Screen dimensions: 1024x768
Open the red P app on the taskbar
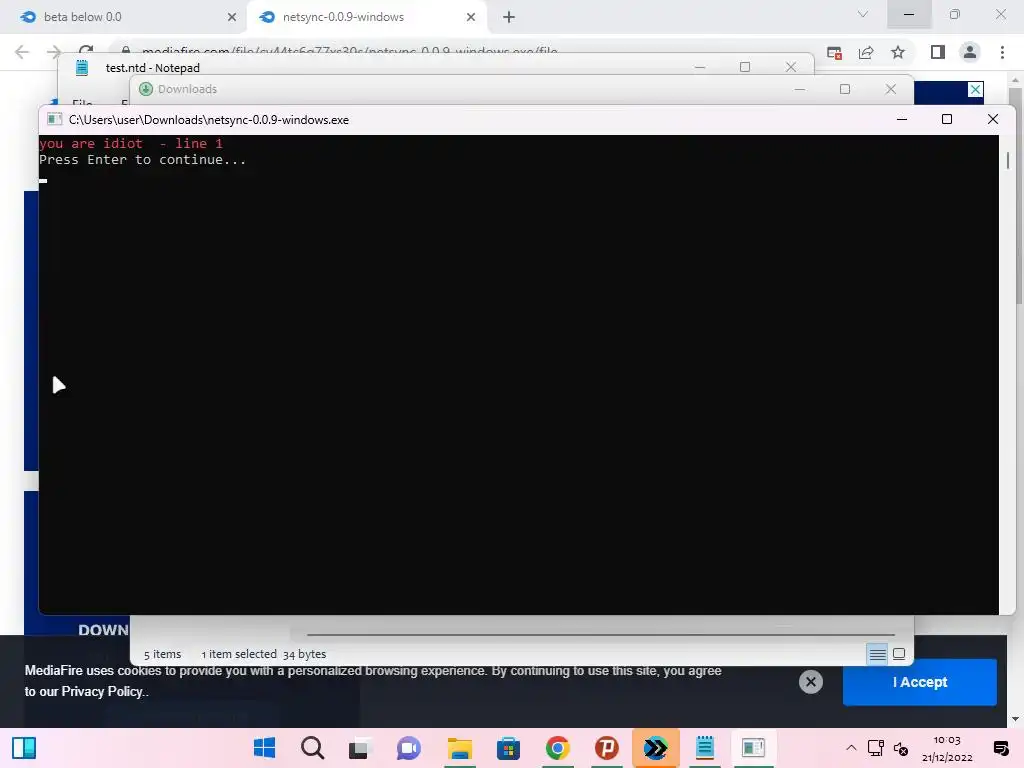607,748
